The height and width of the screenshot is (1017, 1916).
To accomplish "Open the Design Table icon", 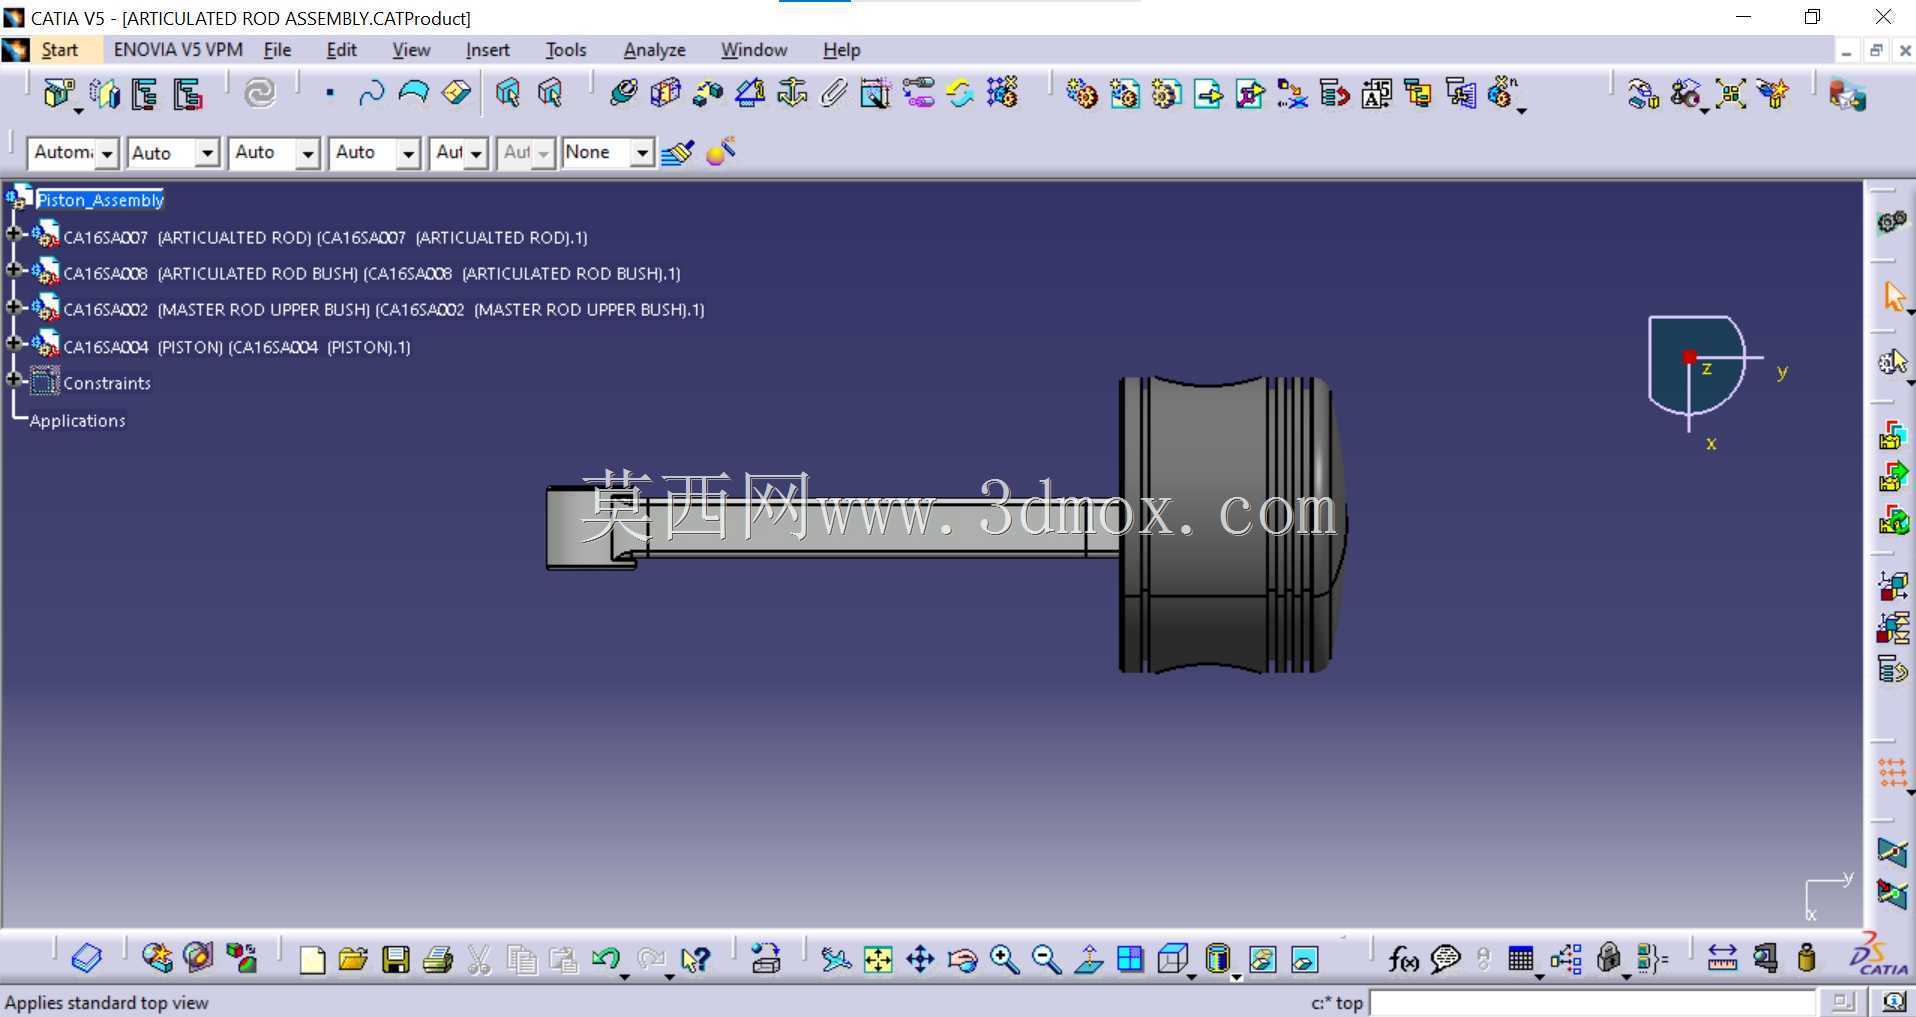I will [x=1521, y=960].
